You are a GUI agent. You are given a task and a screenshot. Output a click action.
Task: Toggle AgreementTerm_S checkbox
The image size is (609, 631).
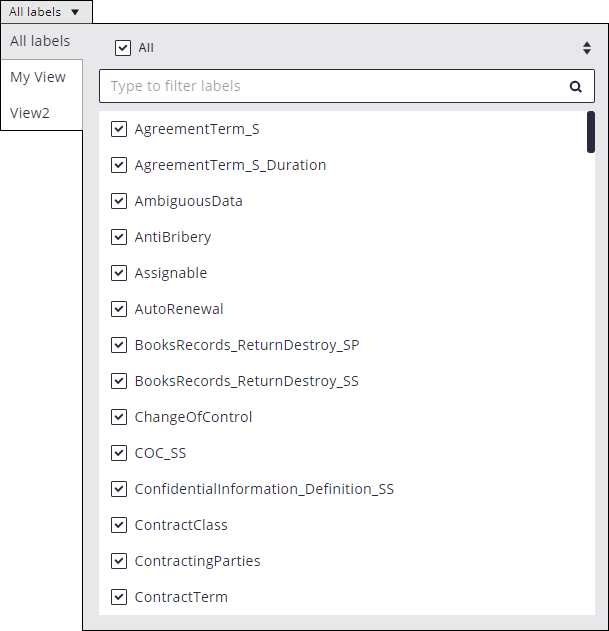(x=119, y=129)
